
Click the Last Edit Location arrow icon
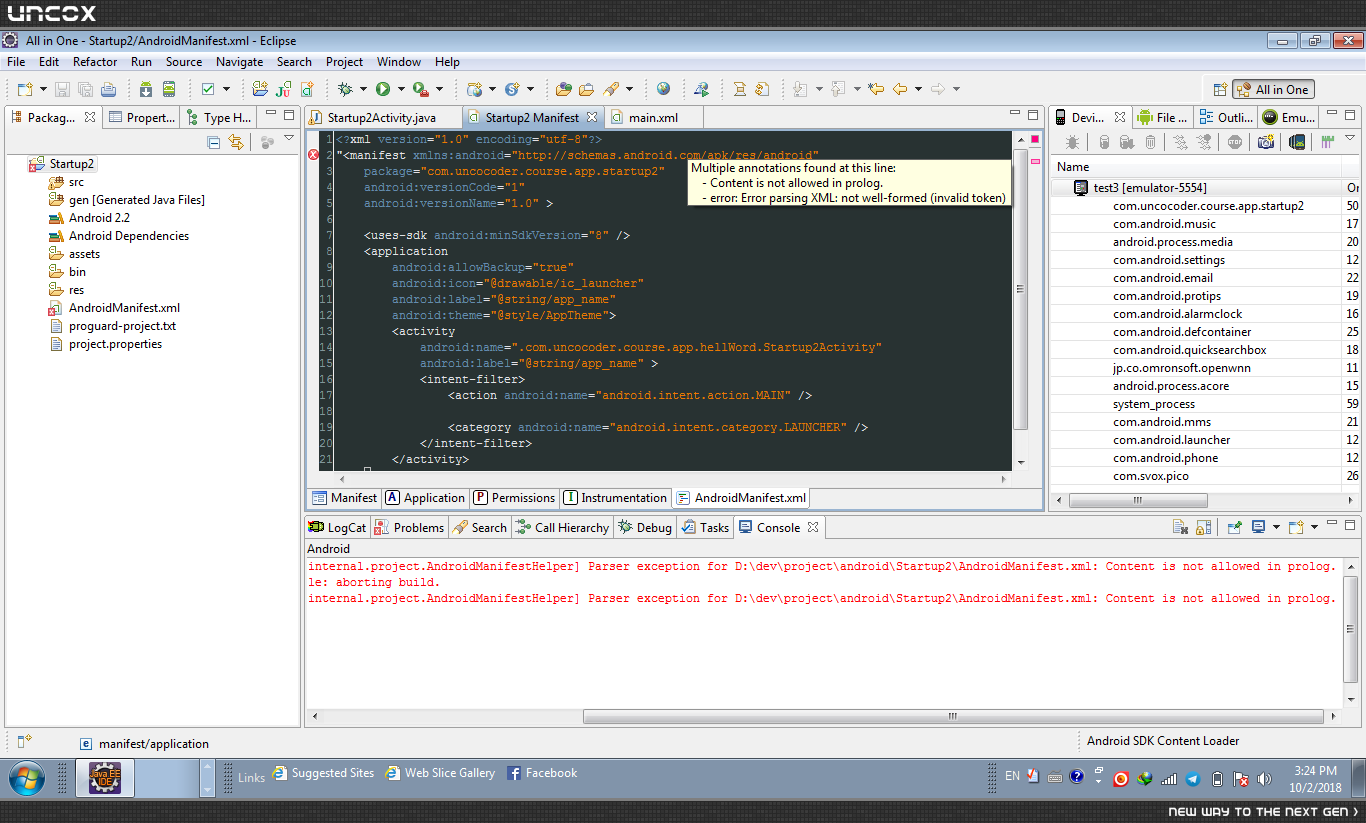(876, 89)
